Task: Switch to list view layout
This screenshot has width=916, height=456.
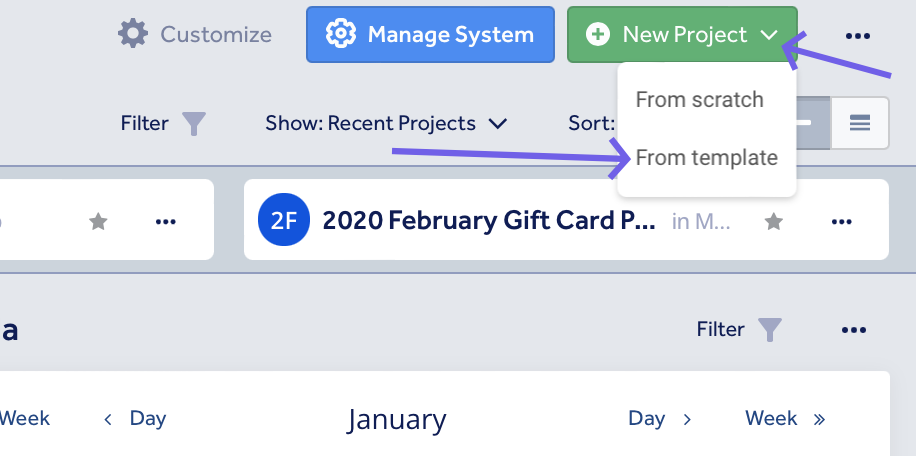Action: pos(860,123)
